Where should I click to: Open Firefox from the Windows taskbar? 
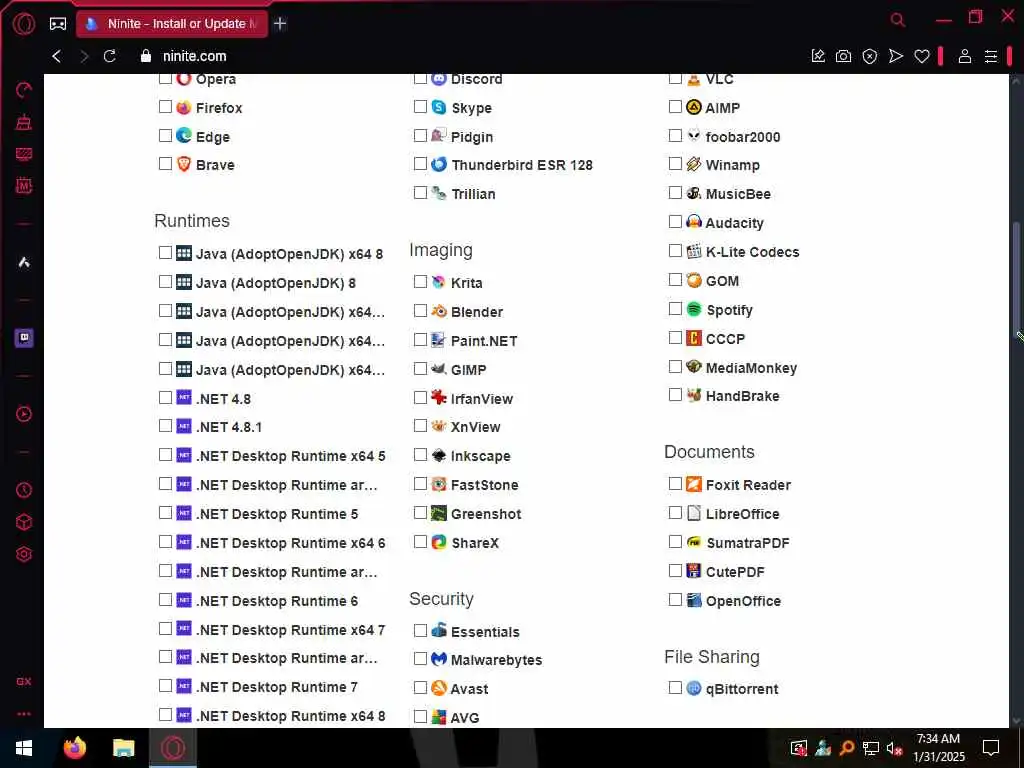[x=75, y=748]
